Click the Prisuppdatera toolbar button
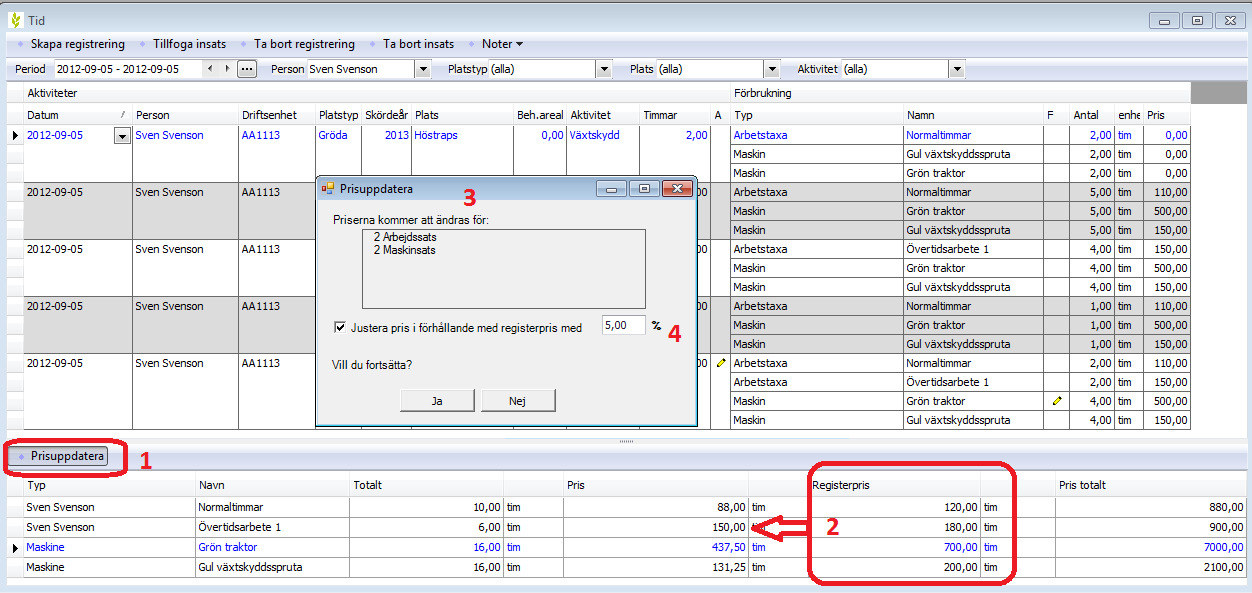Screen dimensions: 1252x593 [x=67, y=456]
